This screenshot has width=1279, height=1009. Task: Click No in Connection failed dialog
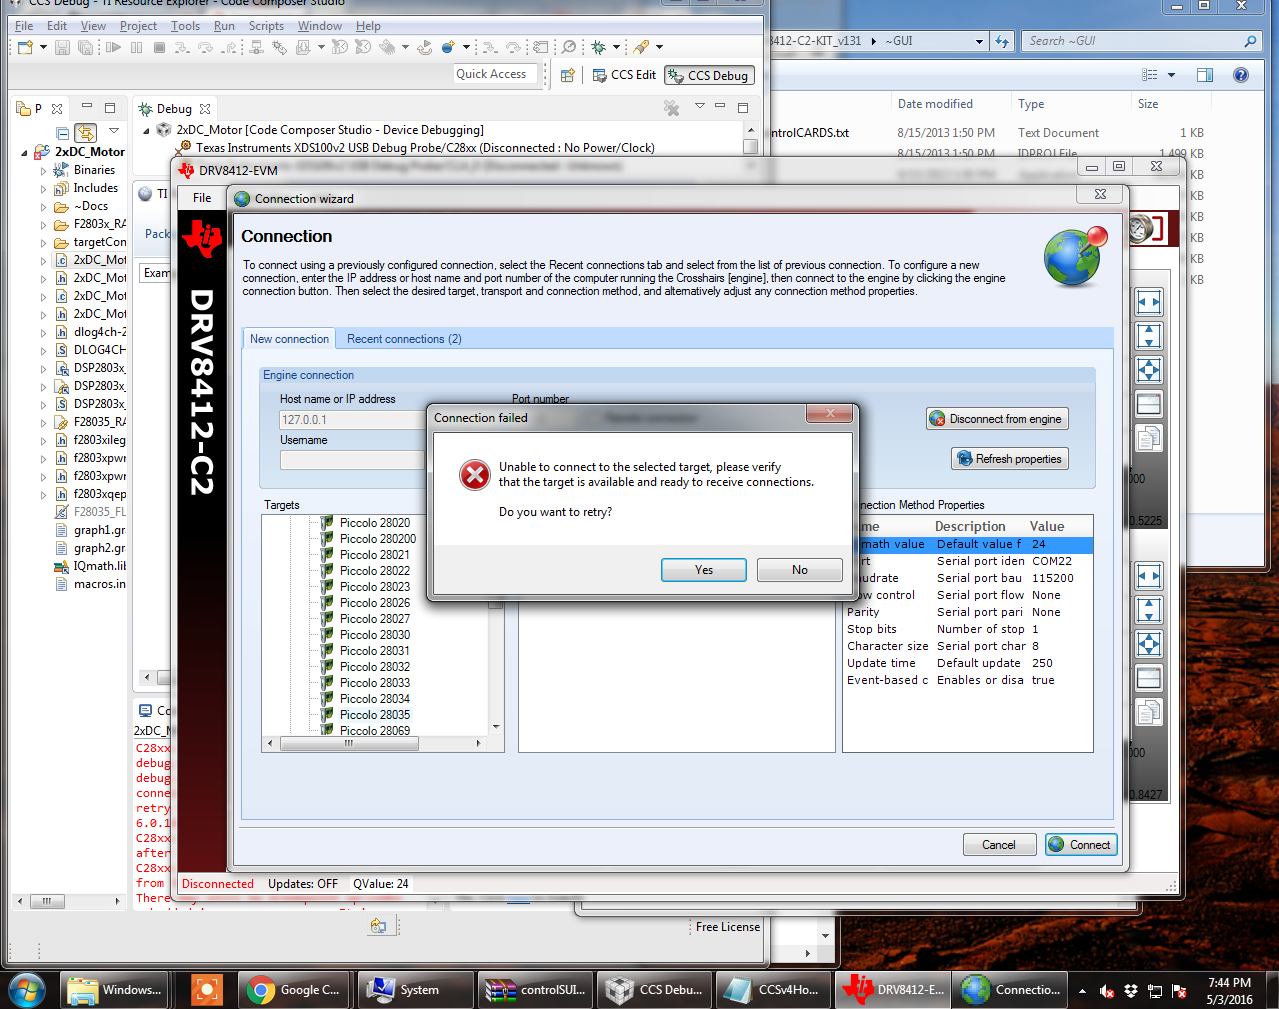pos(800,570)
